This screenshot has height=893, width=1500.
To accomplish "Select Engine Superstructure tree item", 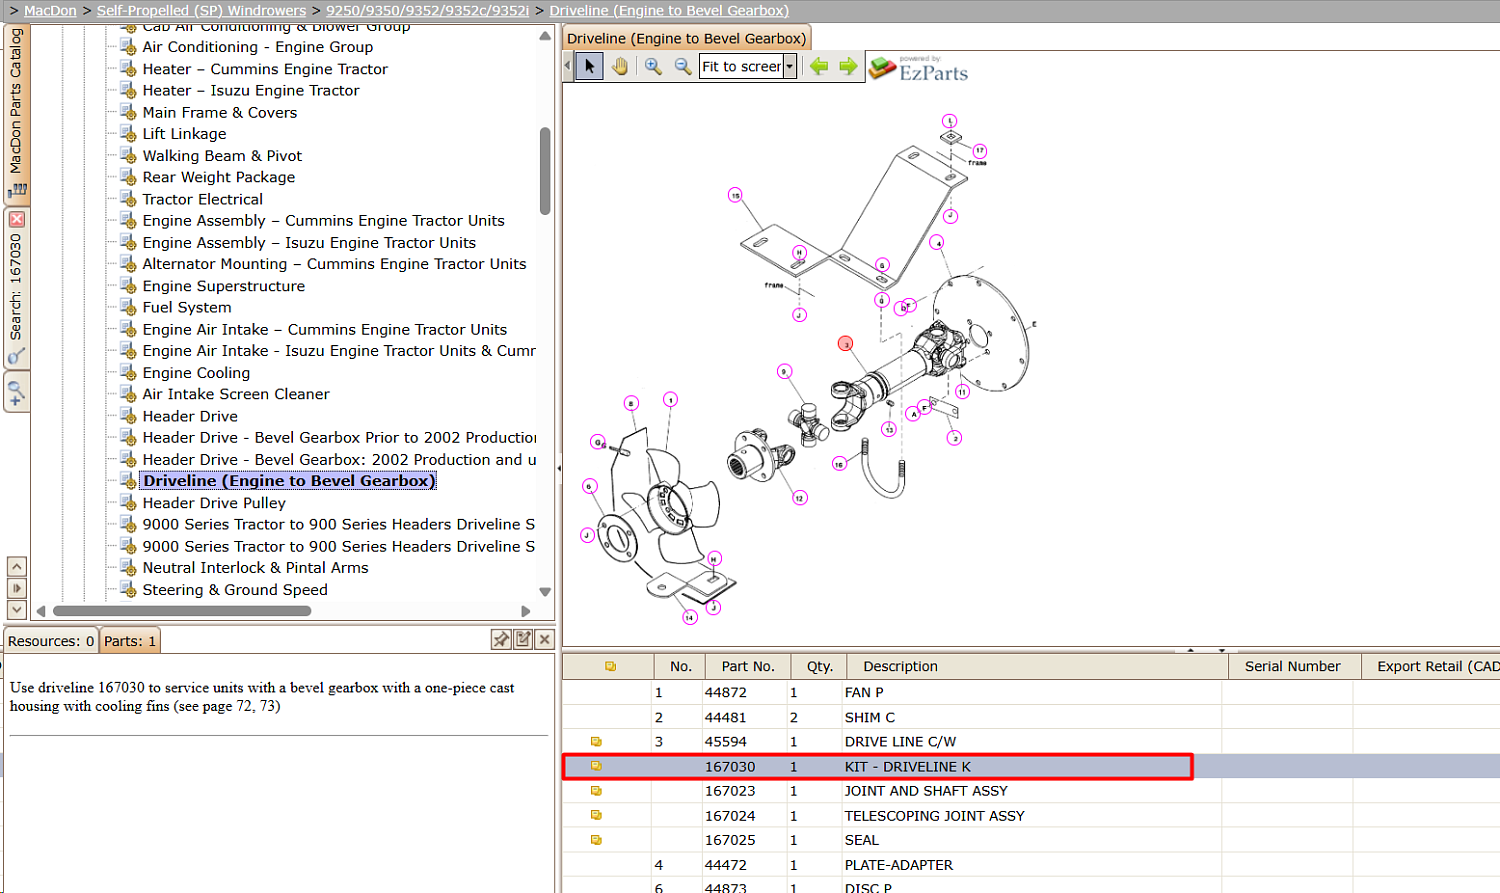I will click(224, 286).
